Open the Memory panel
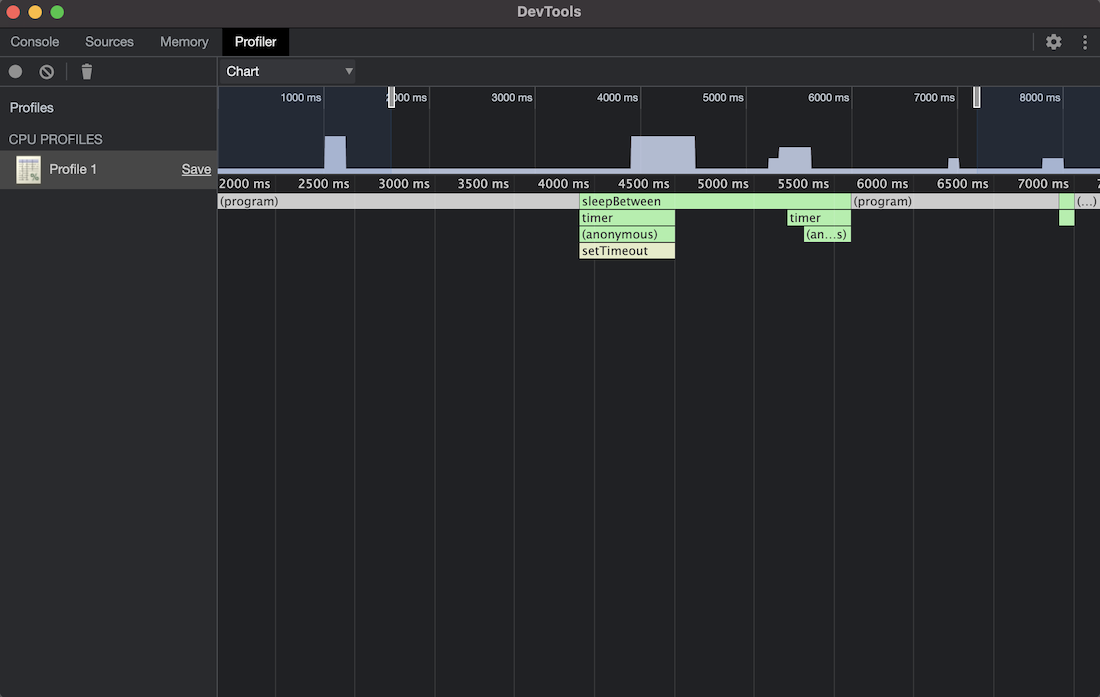The width and height of the screenshot is (1100, 697). tap(184, 41)
